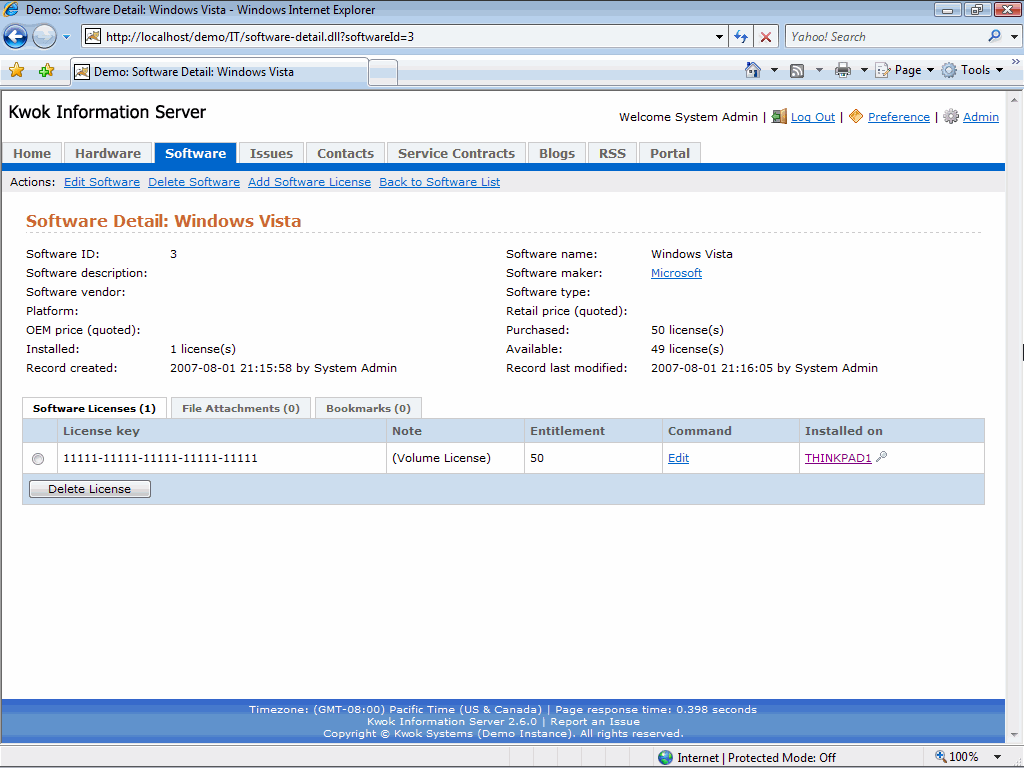The image size is (1024, 768).
Task: Open the Page menu dropdown
Action: tap(905, 70)
